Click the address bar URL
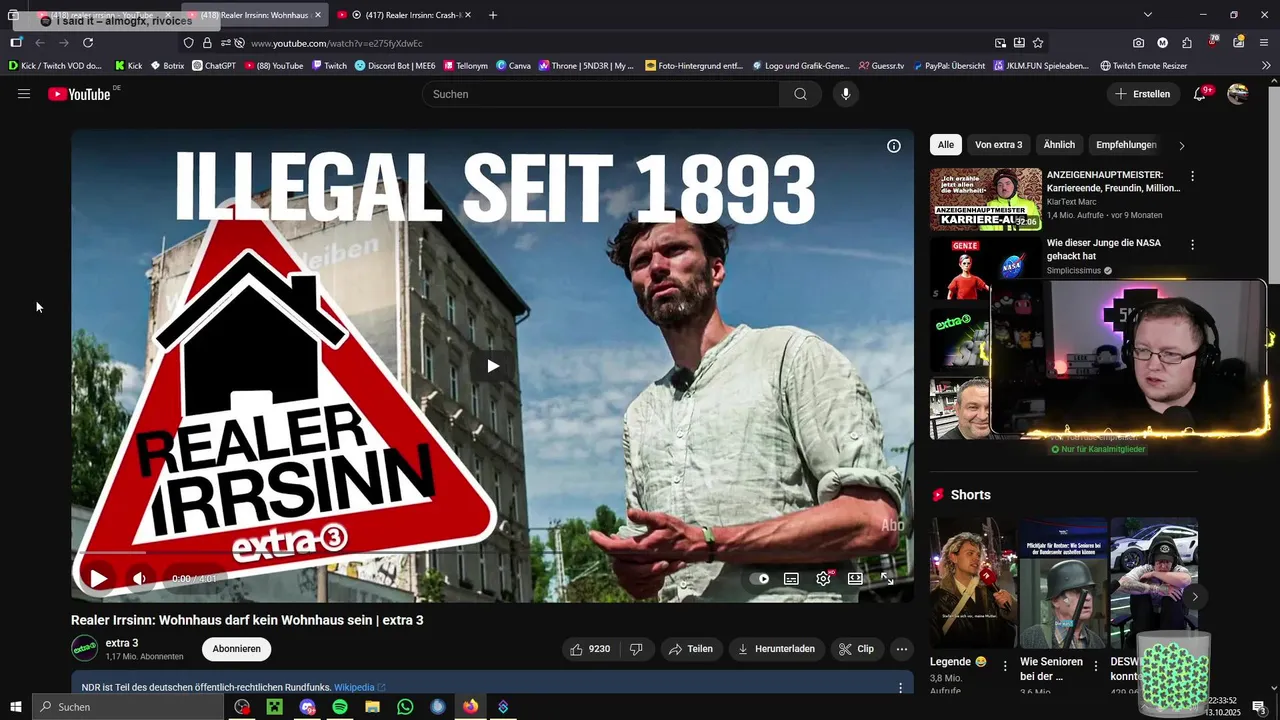1280x720 pixels. click(x=337, y=43)
